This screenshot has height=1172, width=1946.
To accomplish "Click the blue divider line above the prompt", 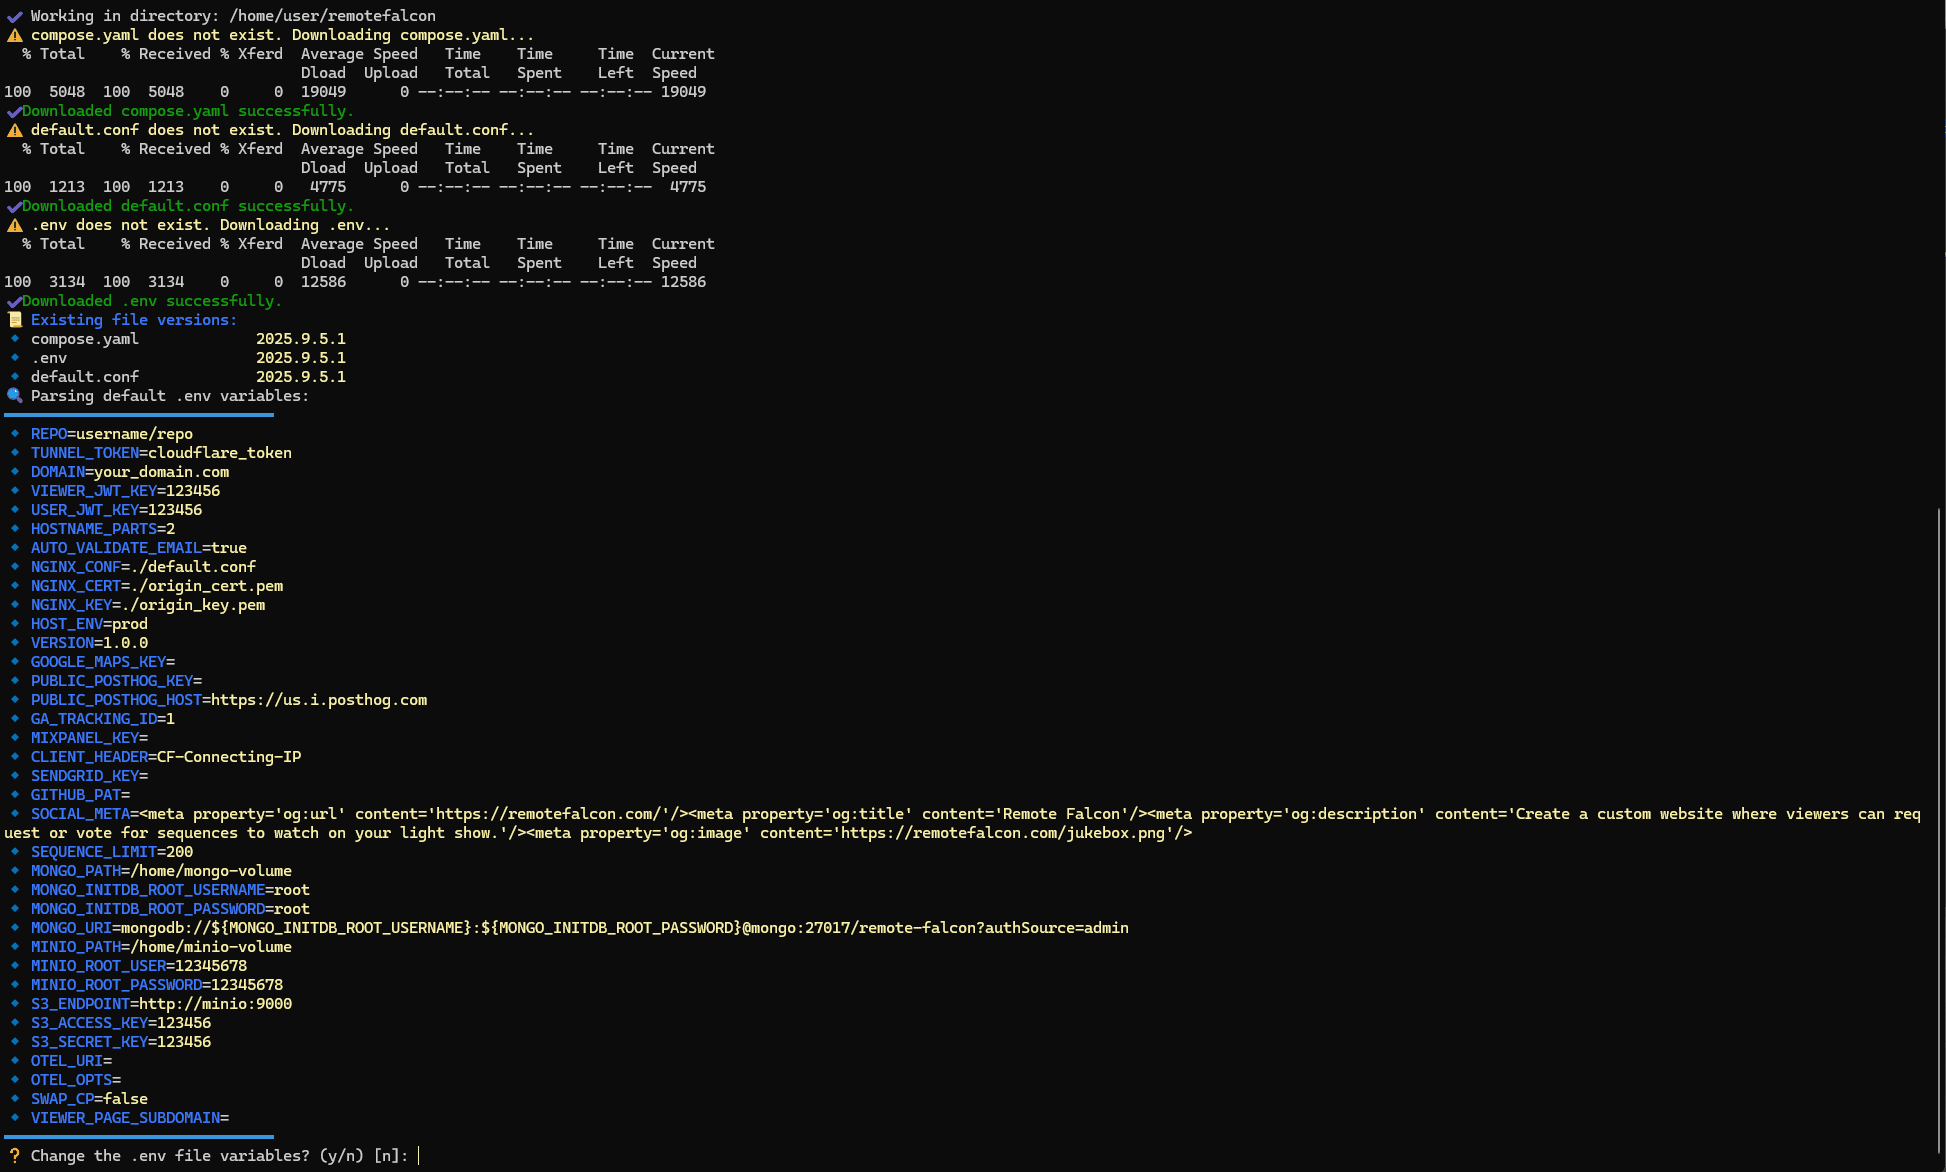I will click(139, 1137).
